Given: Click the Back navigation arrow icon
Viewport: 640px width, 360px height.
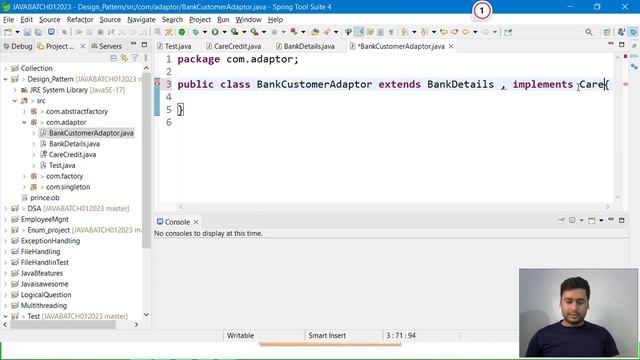Looking at the screenshot, I should click(466, 32).
